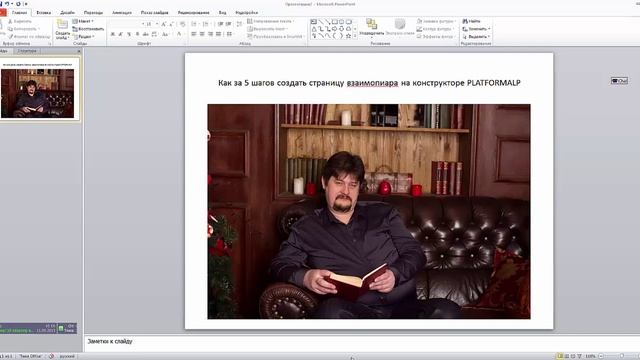Open Направление текста dropdown
The height and width of the screenshot is (360, 640).
point(271,21)
